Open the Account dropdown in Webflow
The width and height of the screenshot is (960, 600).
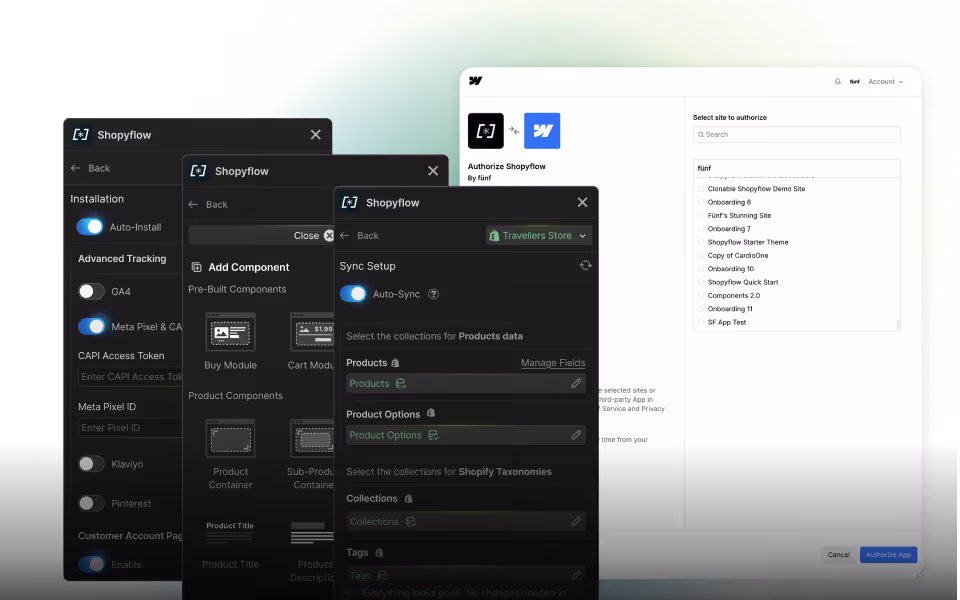point(885,81)
